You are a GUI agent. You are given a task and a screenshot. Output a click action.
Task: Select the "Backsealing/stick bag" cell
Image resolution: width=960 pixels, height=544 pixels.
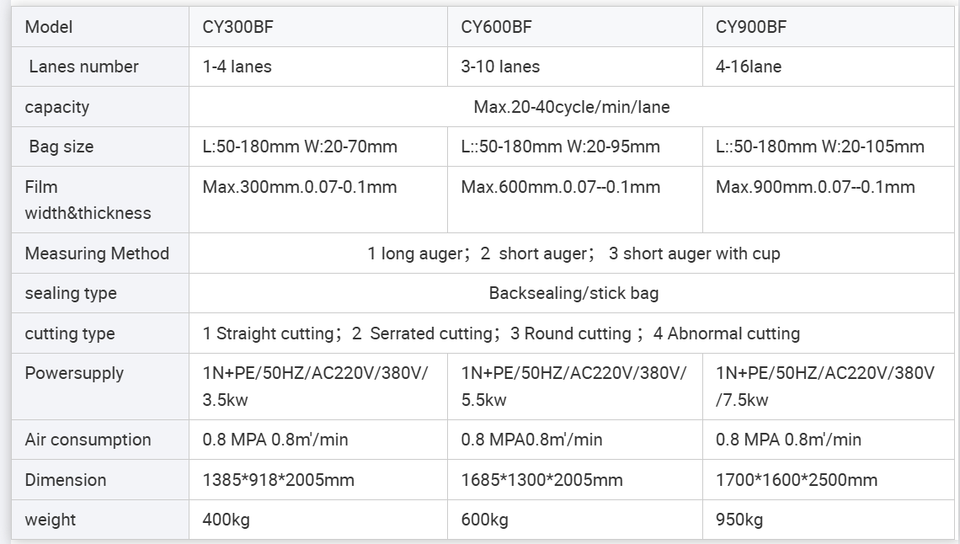click(x=573, y=294)
